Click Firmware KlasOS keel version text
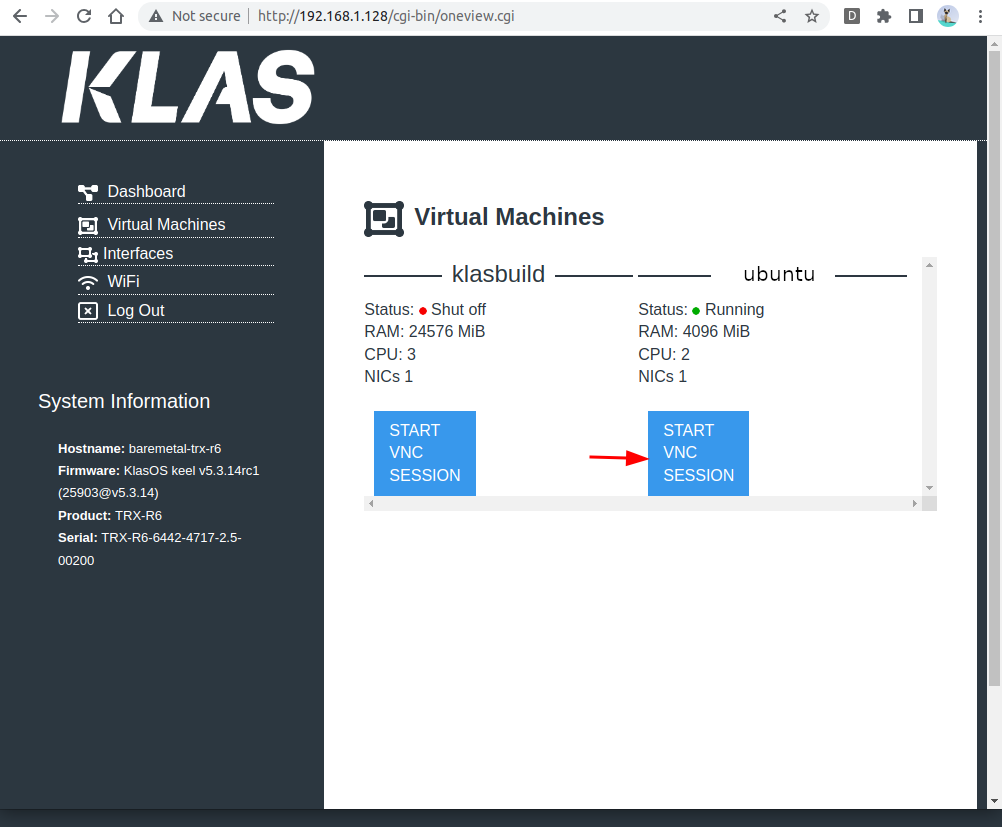The height and width of the screenshot is (827, 1002). [x=158, y=481]
